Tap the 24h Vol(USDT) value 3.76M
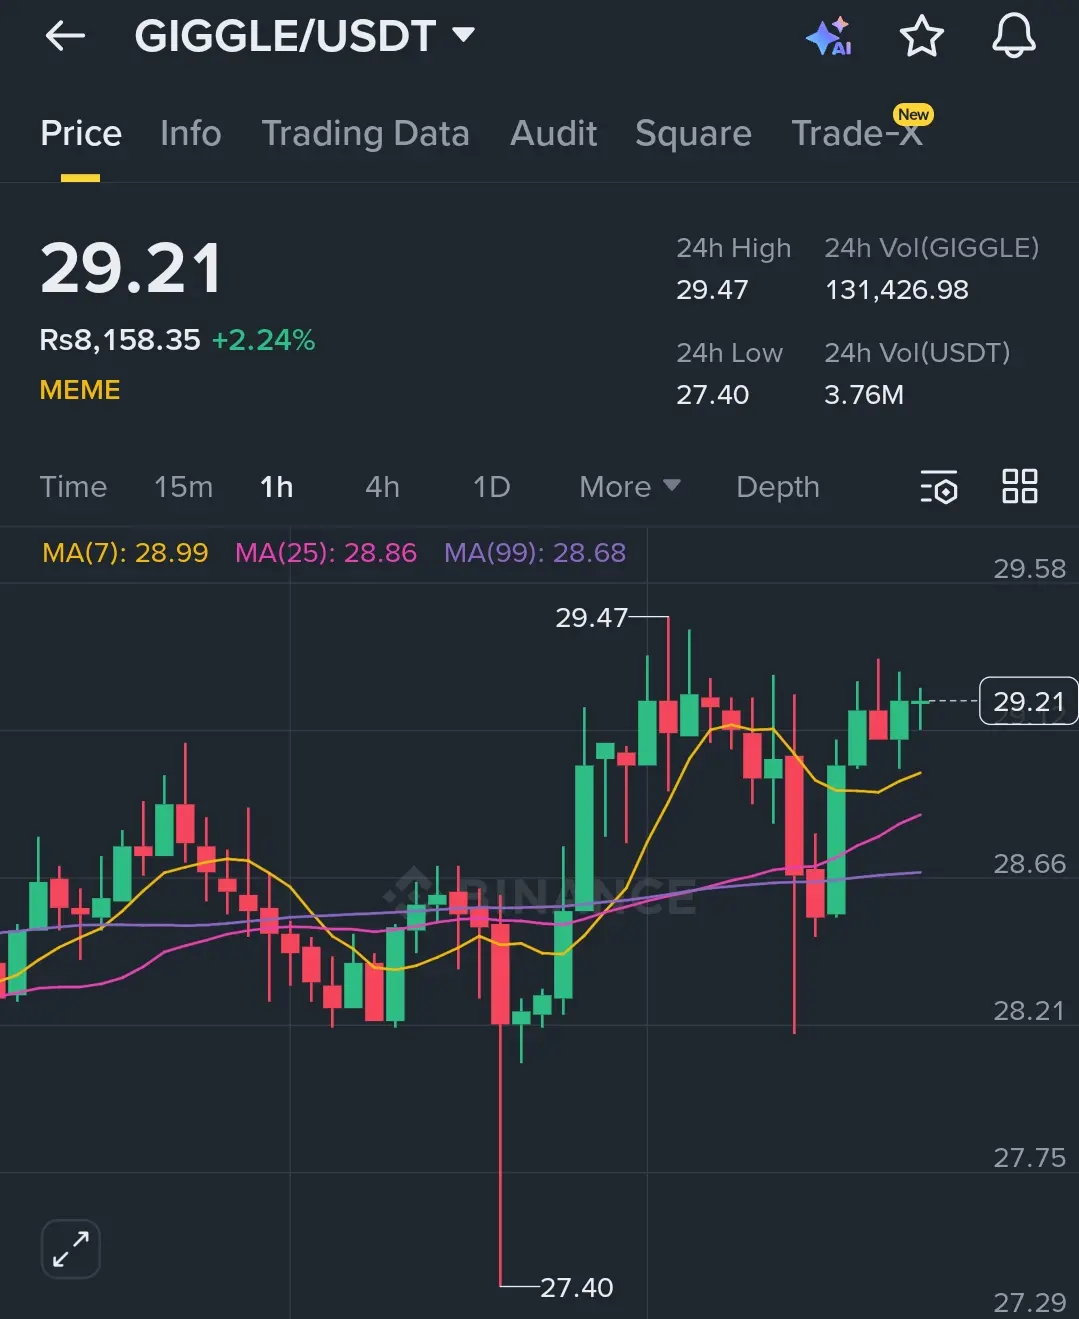1079x1319 pixels. (x=864, y=395)
